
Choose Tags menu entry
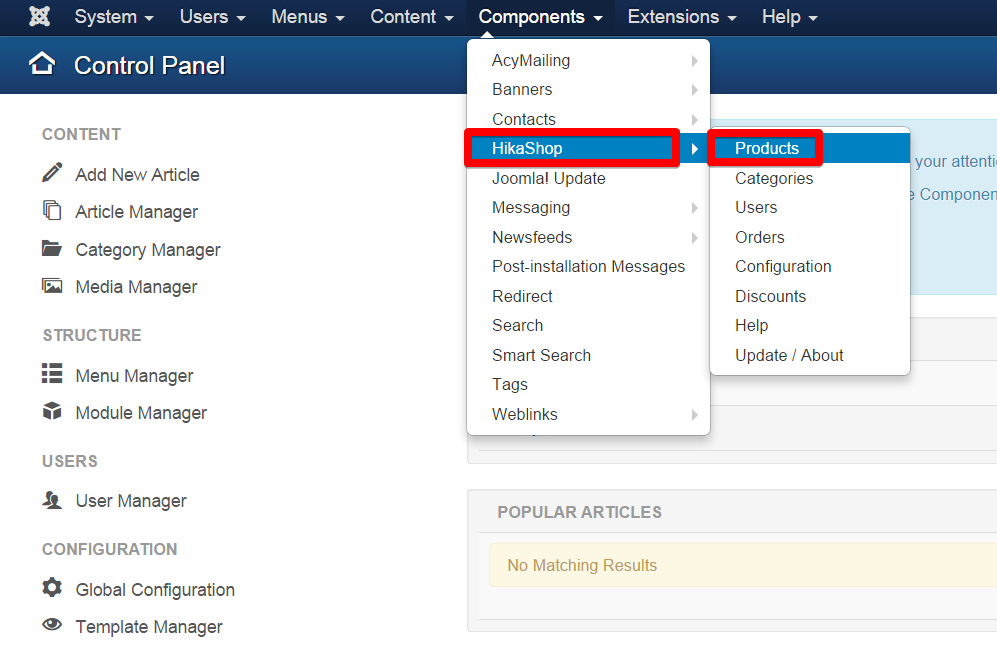tap(588, 385)
